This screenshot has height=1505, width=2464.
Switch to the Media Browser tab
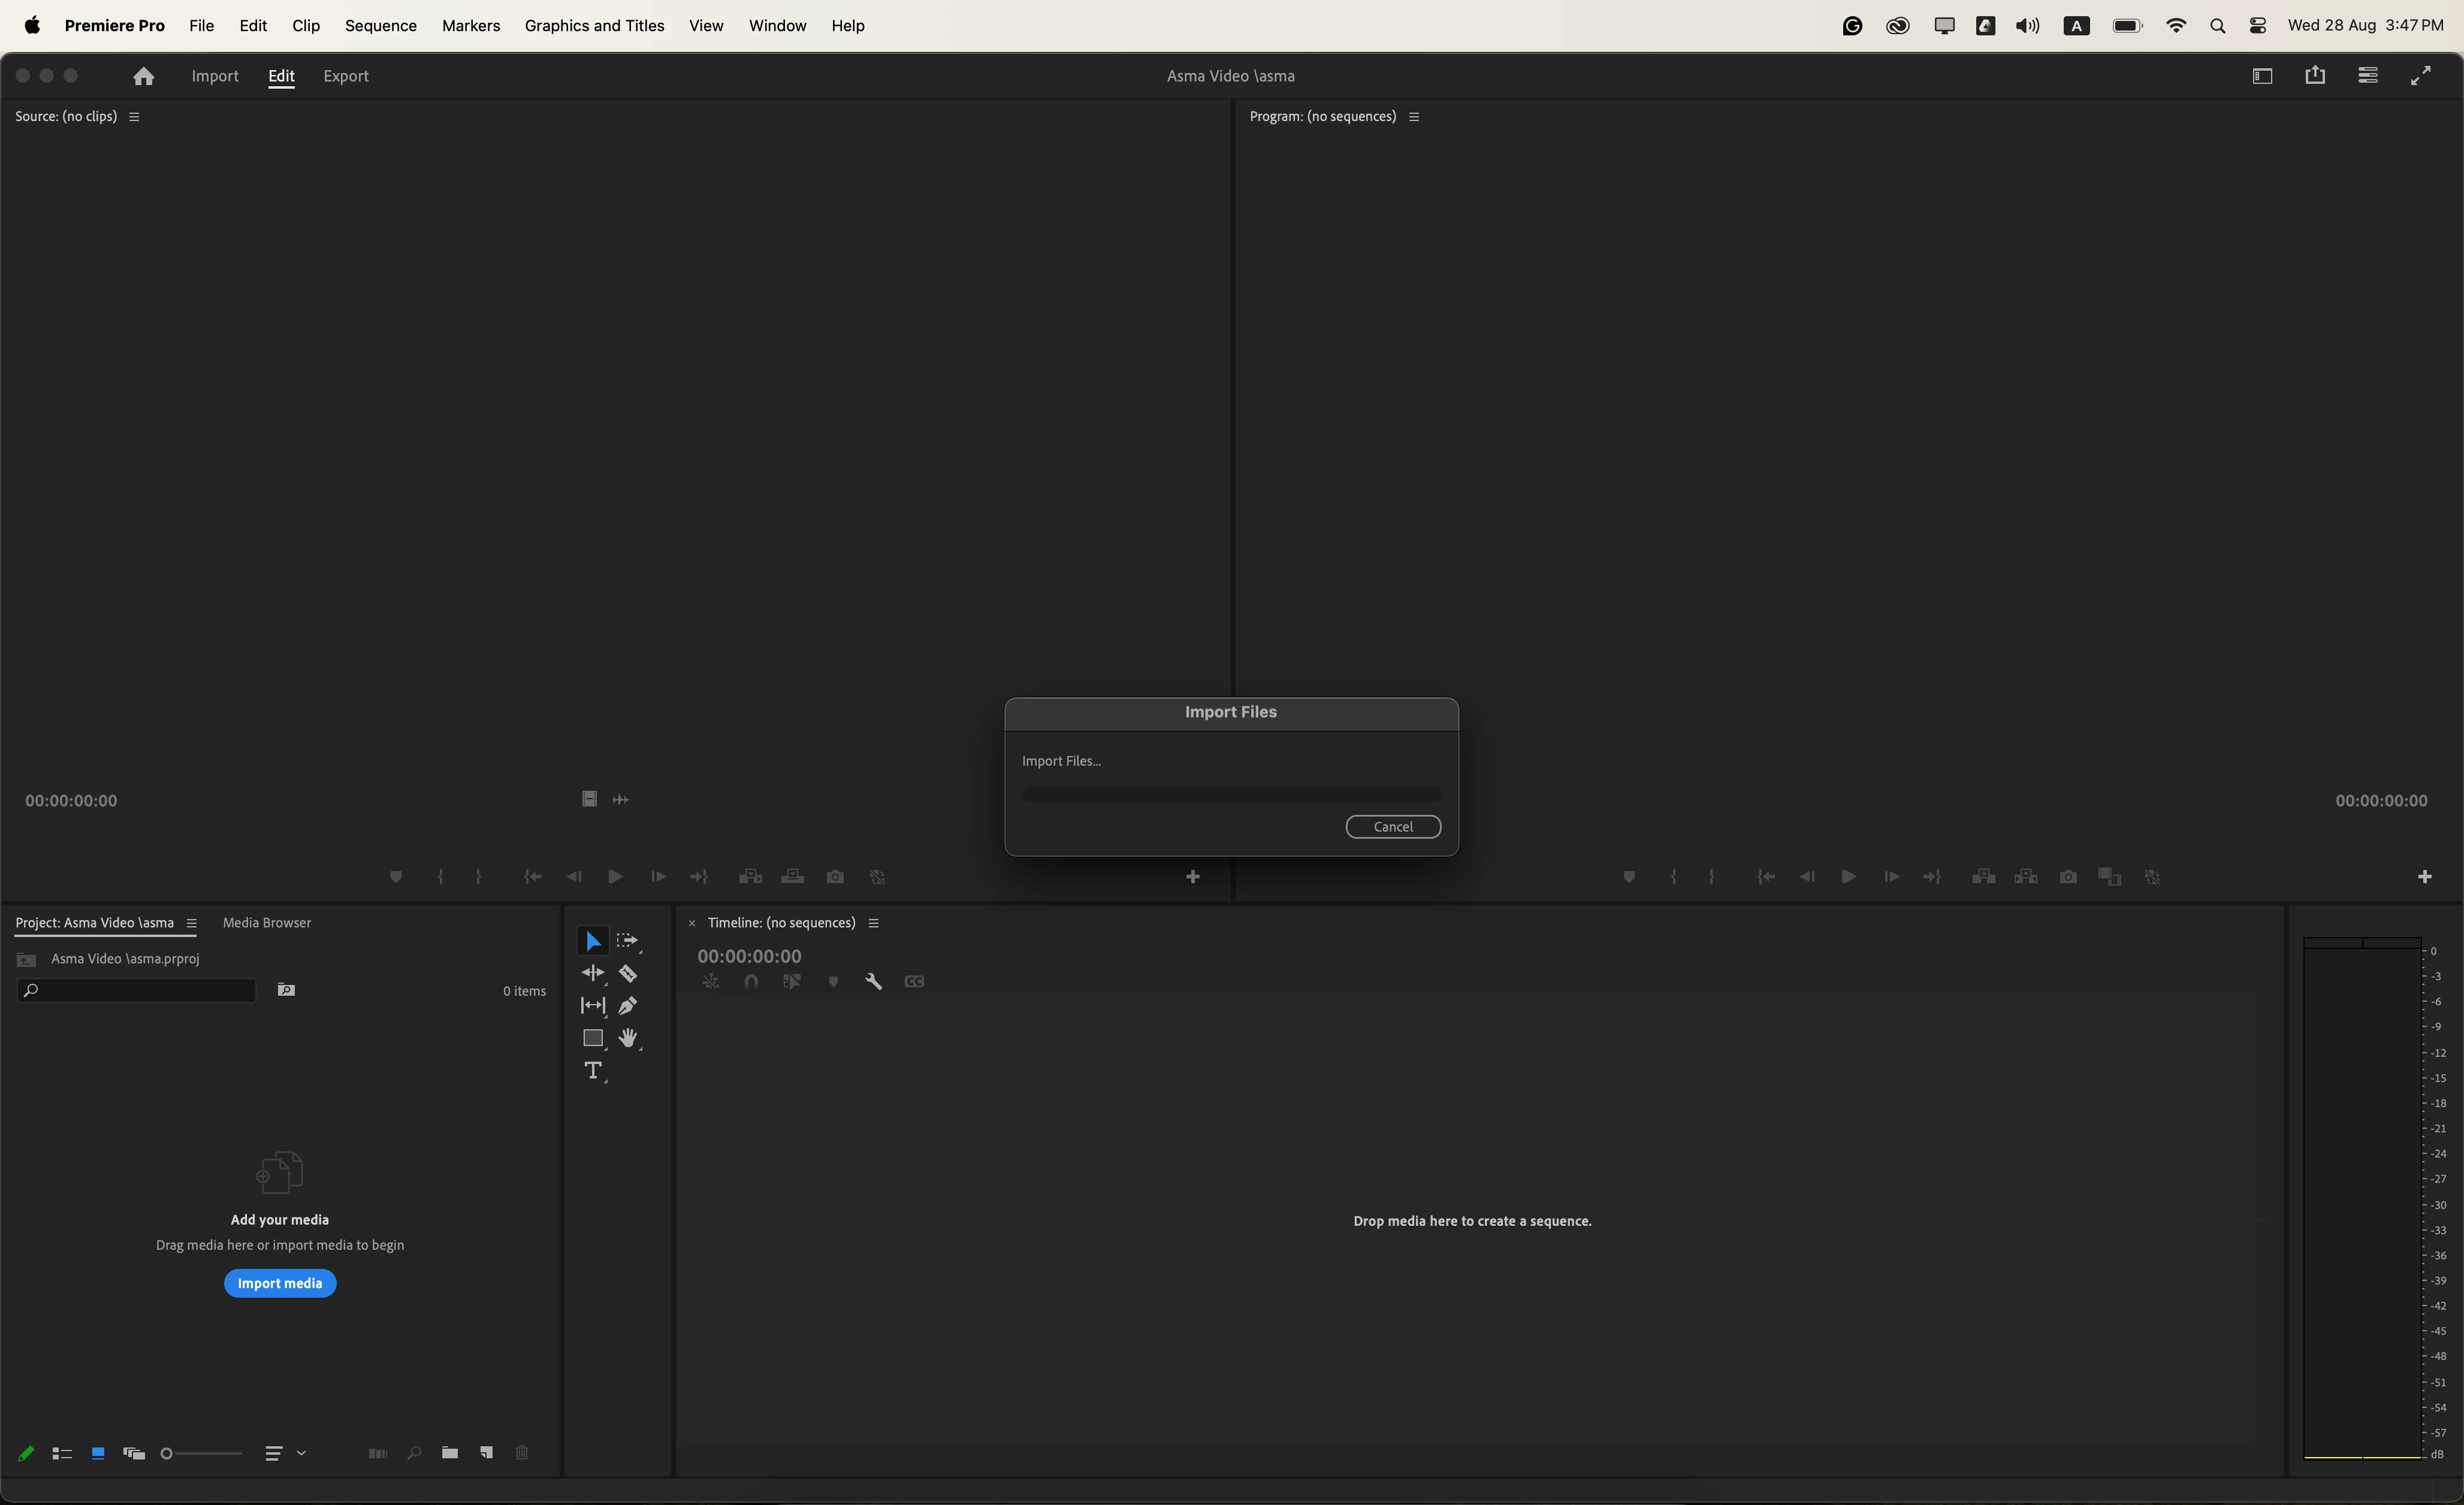pyautogui.click(x=267, y=923)
